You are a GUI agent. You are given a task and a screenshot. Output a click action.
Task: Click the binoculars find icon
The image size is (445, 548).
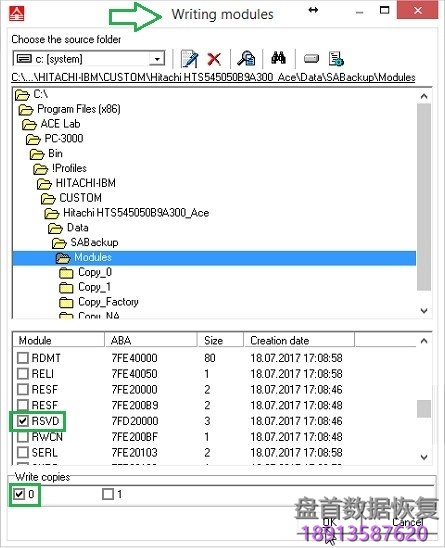point(278,58)
